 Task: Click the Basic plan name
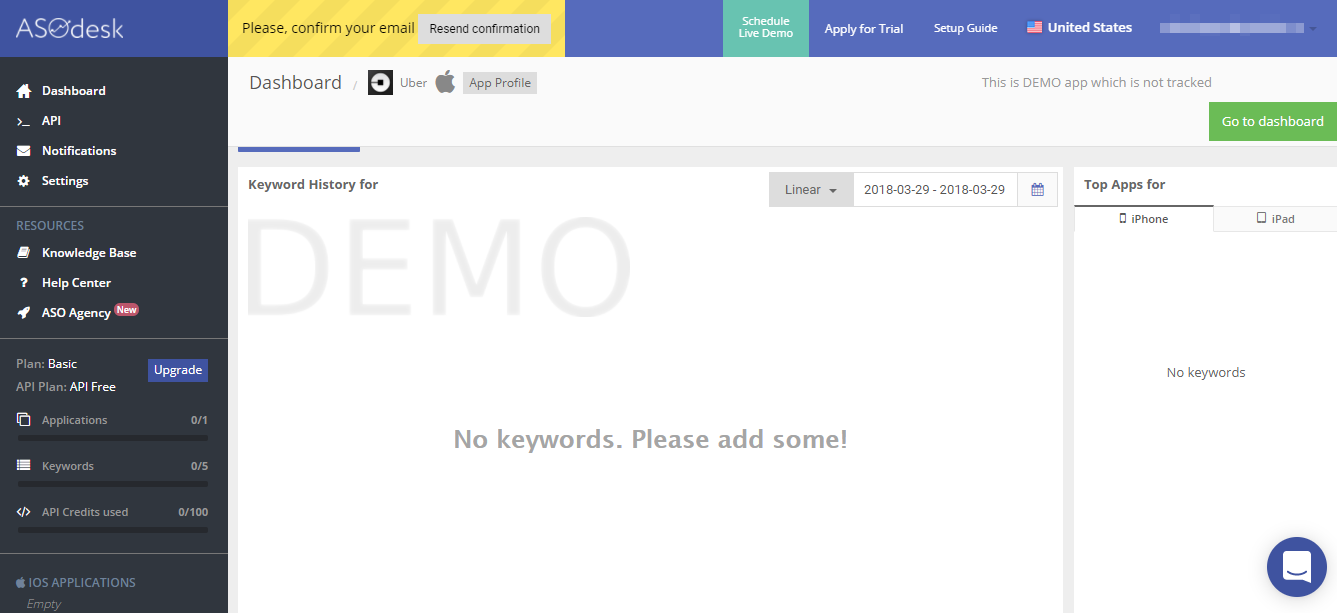tap(62, 364)
